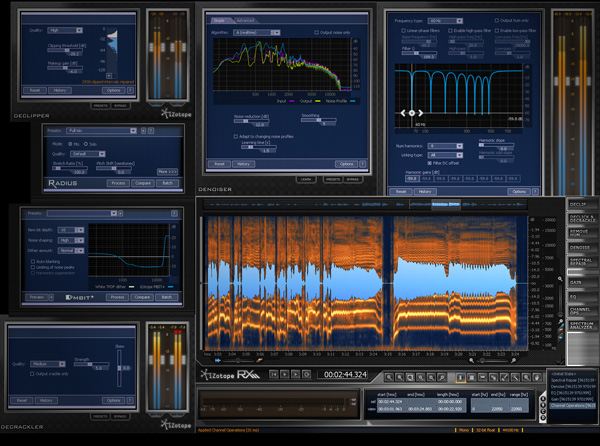Click the help question mark in MBIT+ header
This screenshot has width=600, height=446.
coord(174,213)
